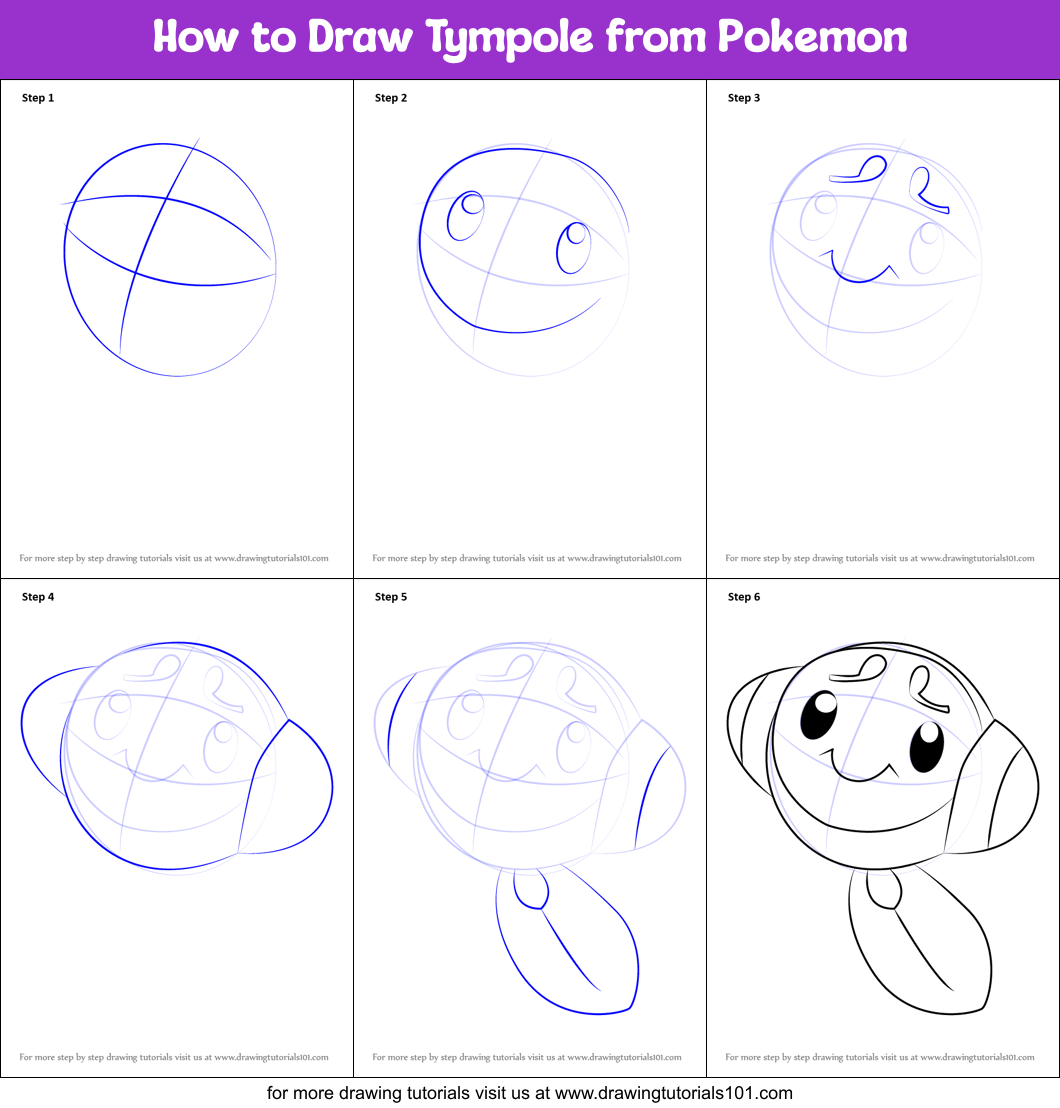Click the Step 1 label

click(x=38, y=98)
